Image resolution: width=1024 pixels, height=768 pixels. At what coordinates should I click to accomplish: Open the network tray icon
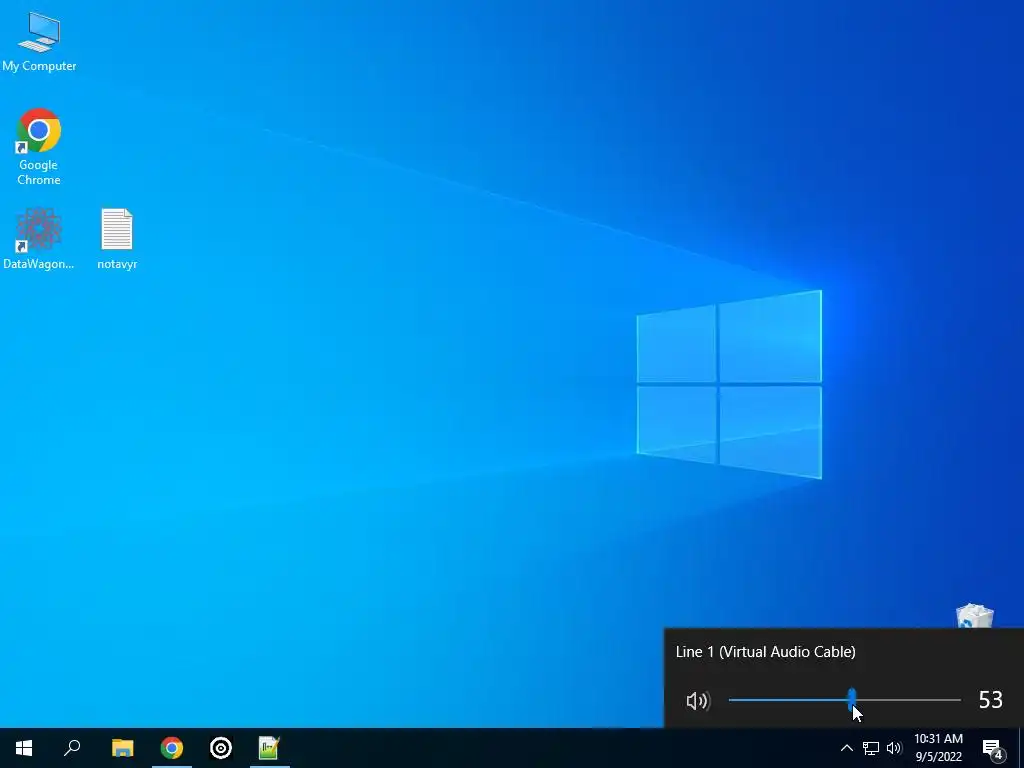click(871, 748)
